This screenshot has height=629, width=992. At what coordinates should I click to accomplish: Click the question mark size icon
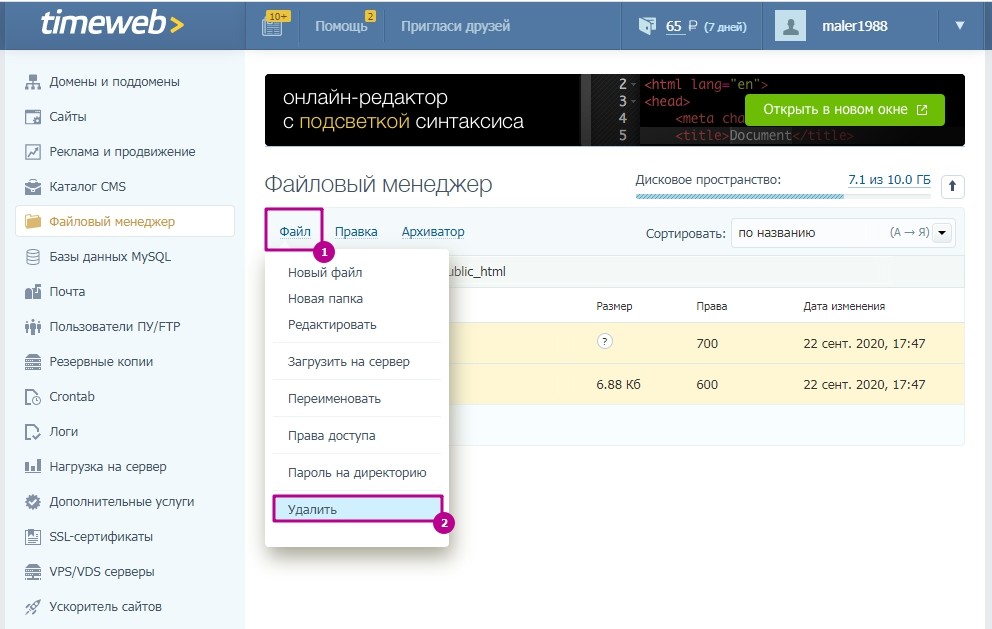pos(605,342)
